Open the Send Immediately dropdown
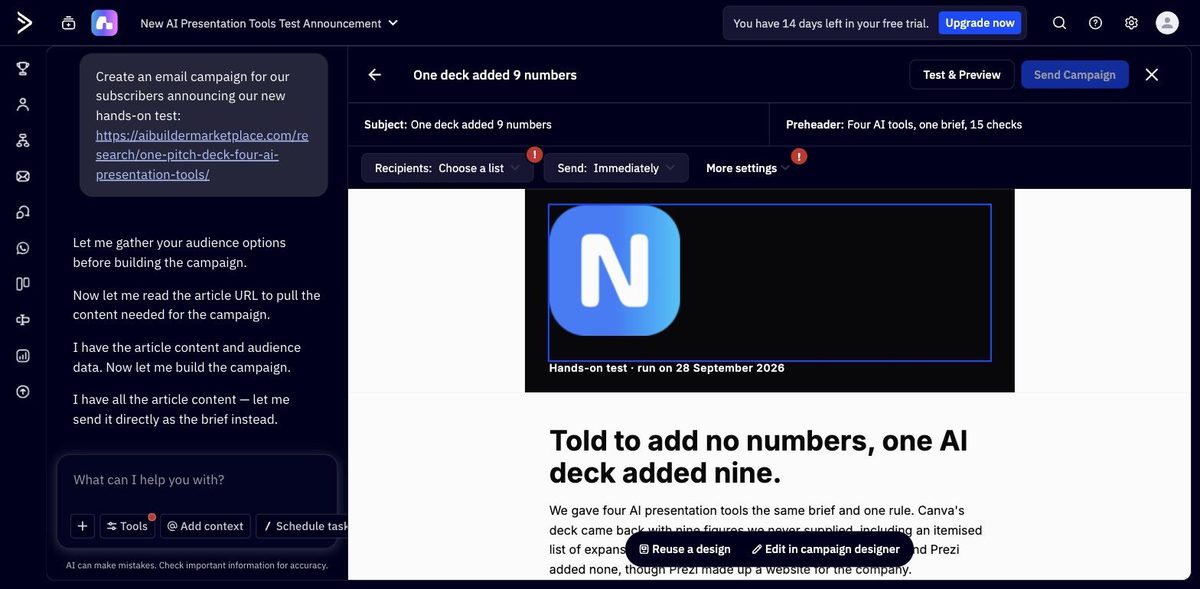 click(x=616, y=168)
